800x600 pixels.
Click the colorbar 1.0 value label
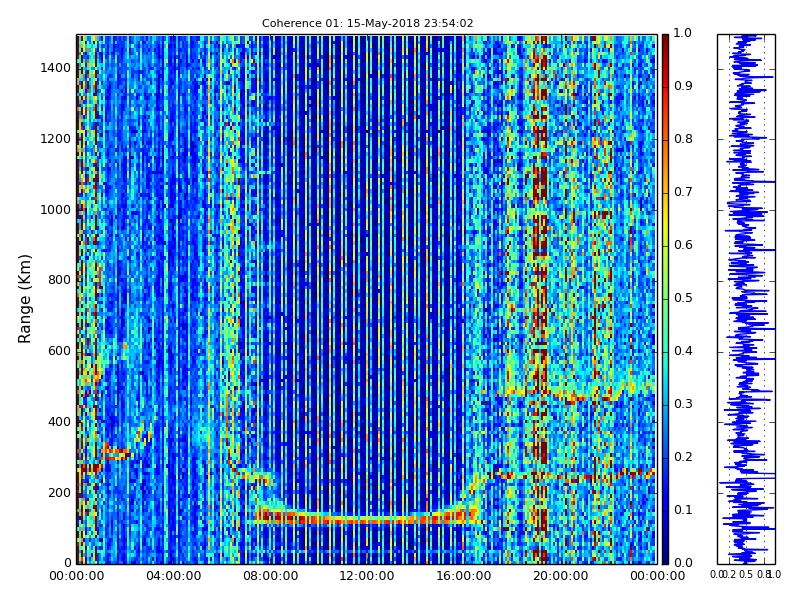683,33
